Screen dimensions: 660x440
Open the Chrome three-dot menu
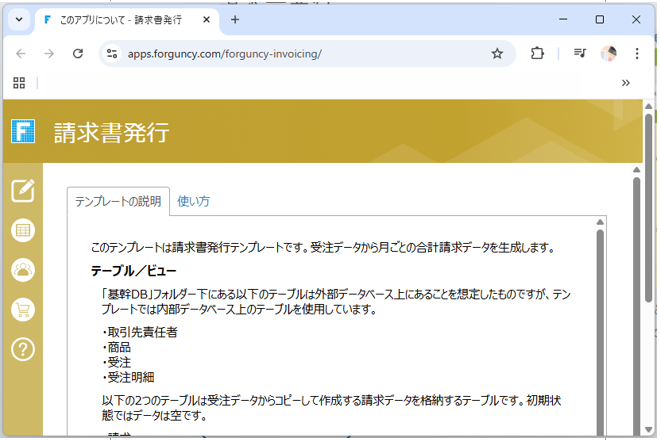[x=637, y=54]
